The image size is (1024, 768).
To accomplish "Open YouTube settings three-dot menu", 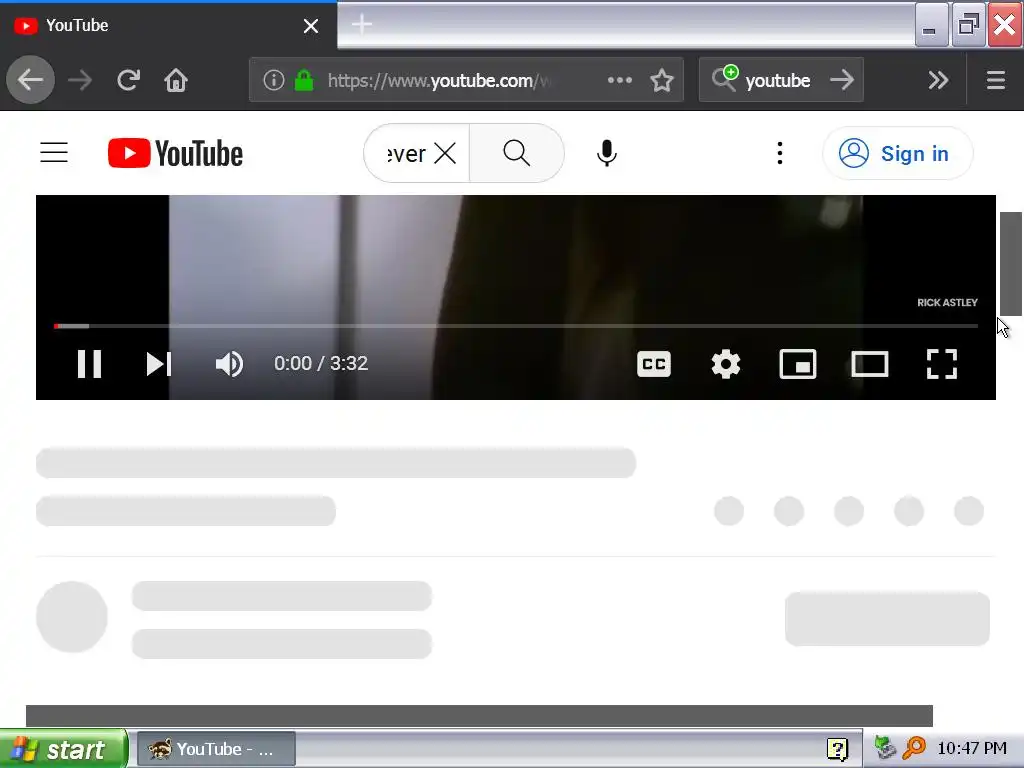I will tap(780, 153).
